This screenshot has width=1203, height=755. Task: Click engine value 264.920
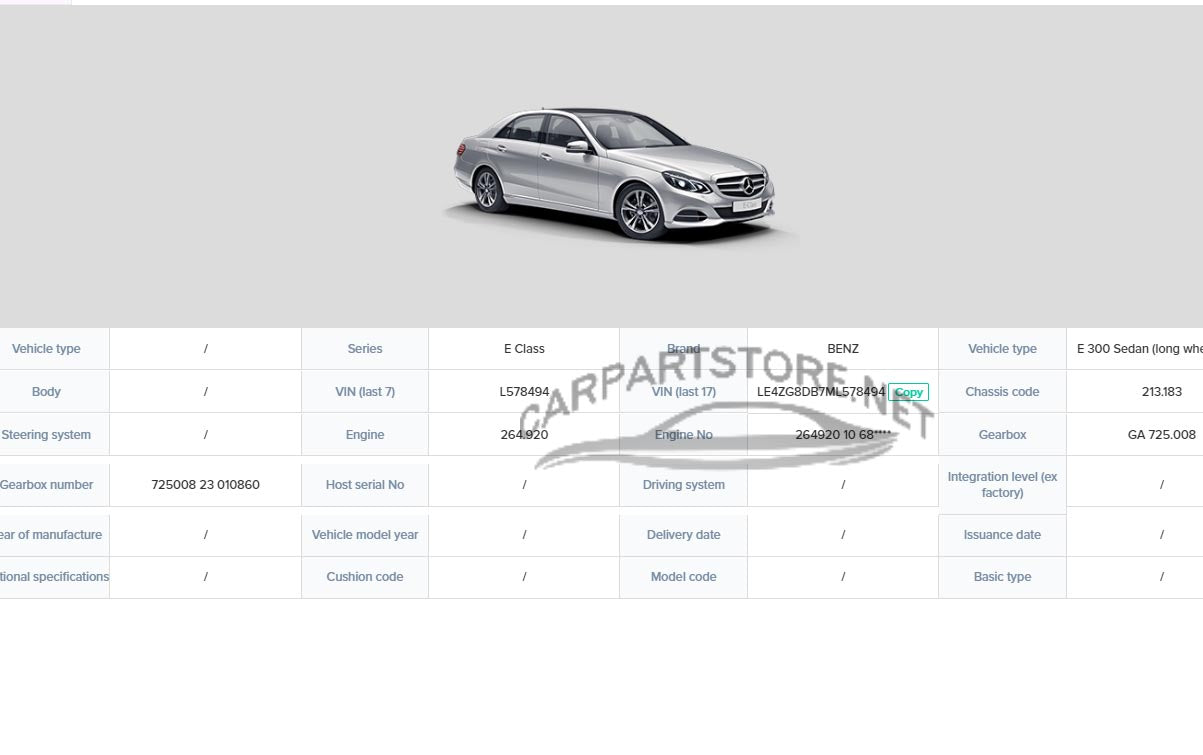pos(524,435)
